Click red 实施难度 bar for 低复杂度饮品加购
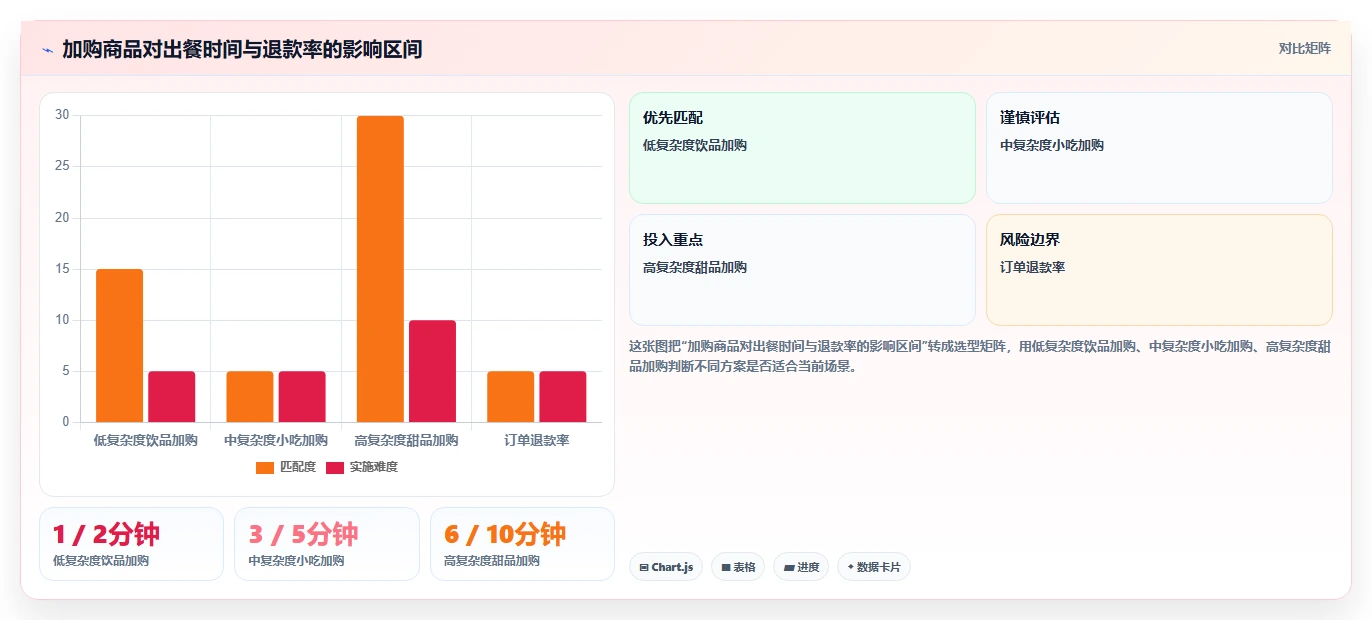 171,397
